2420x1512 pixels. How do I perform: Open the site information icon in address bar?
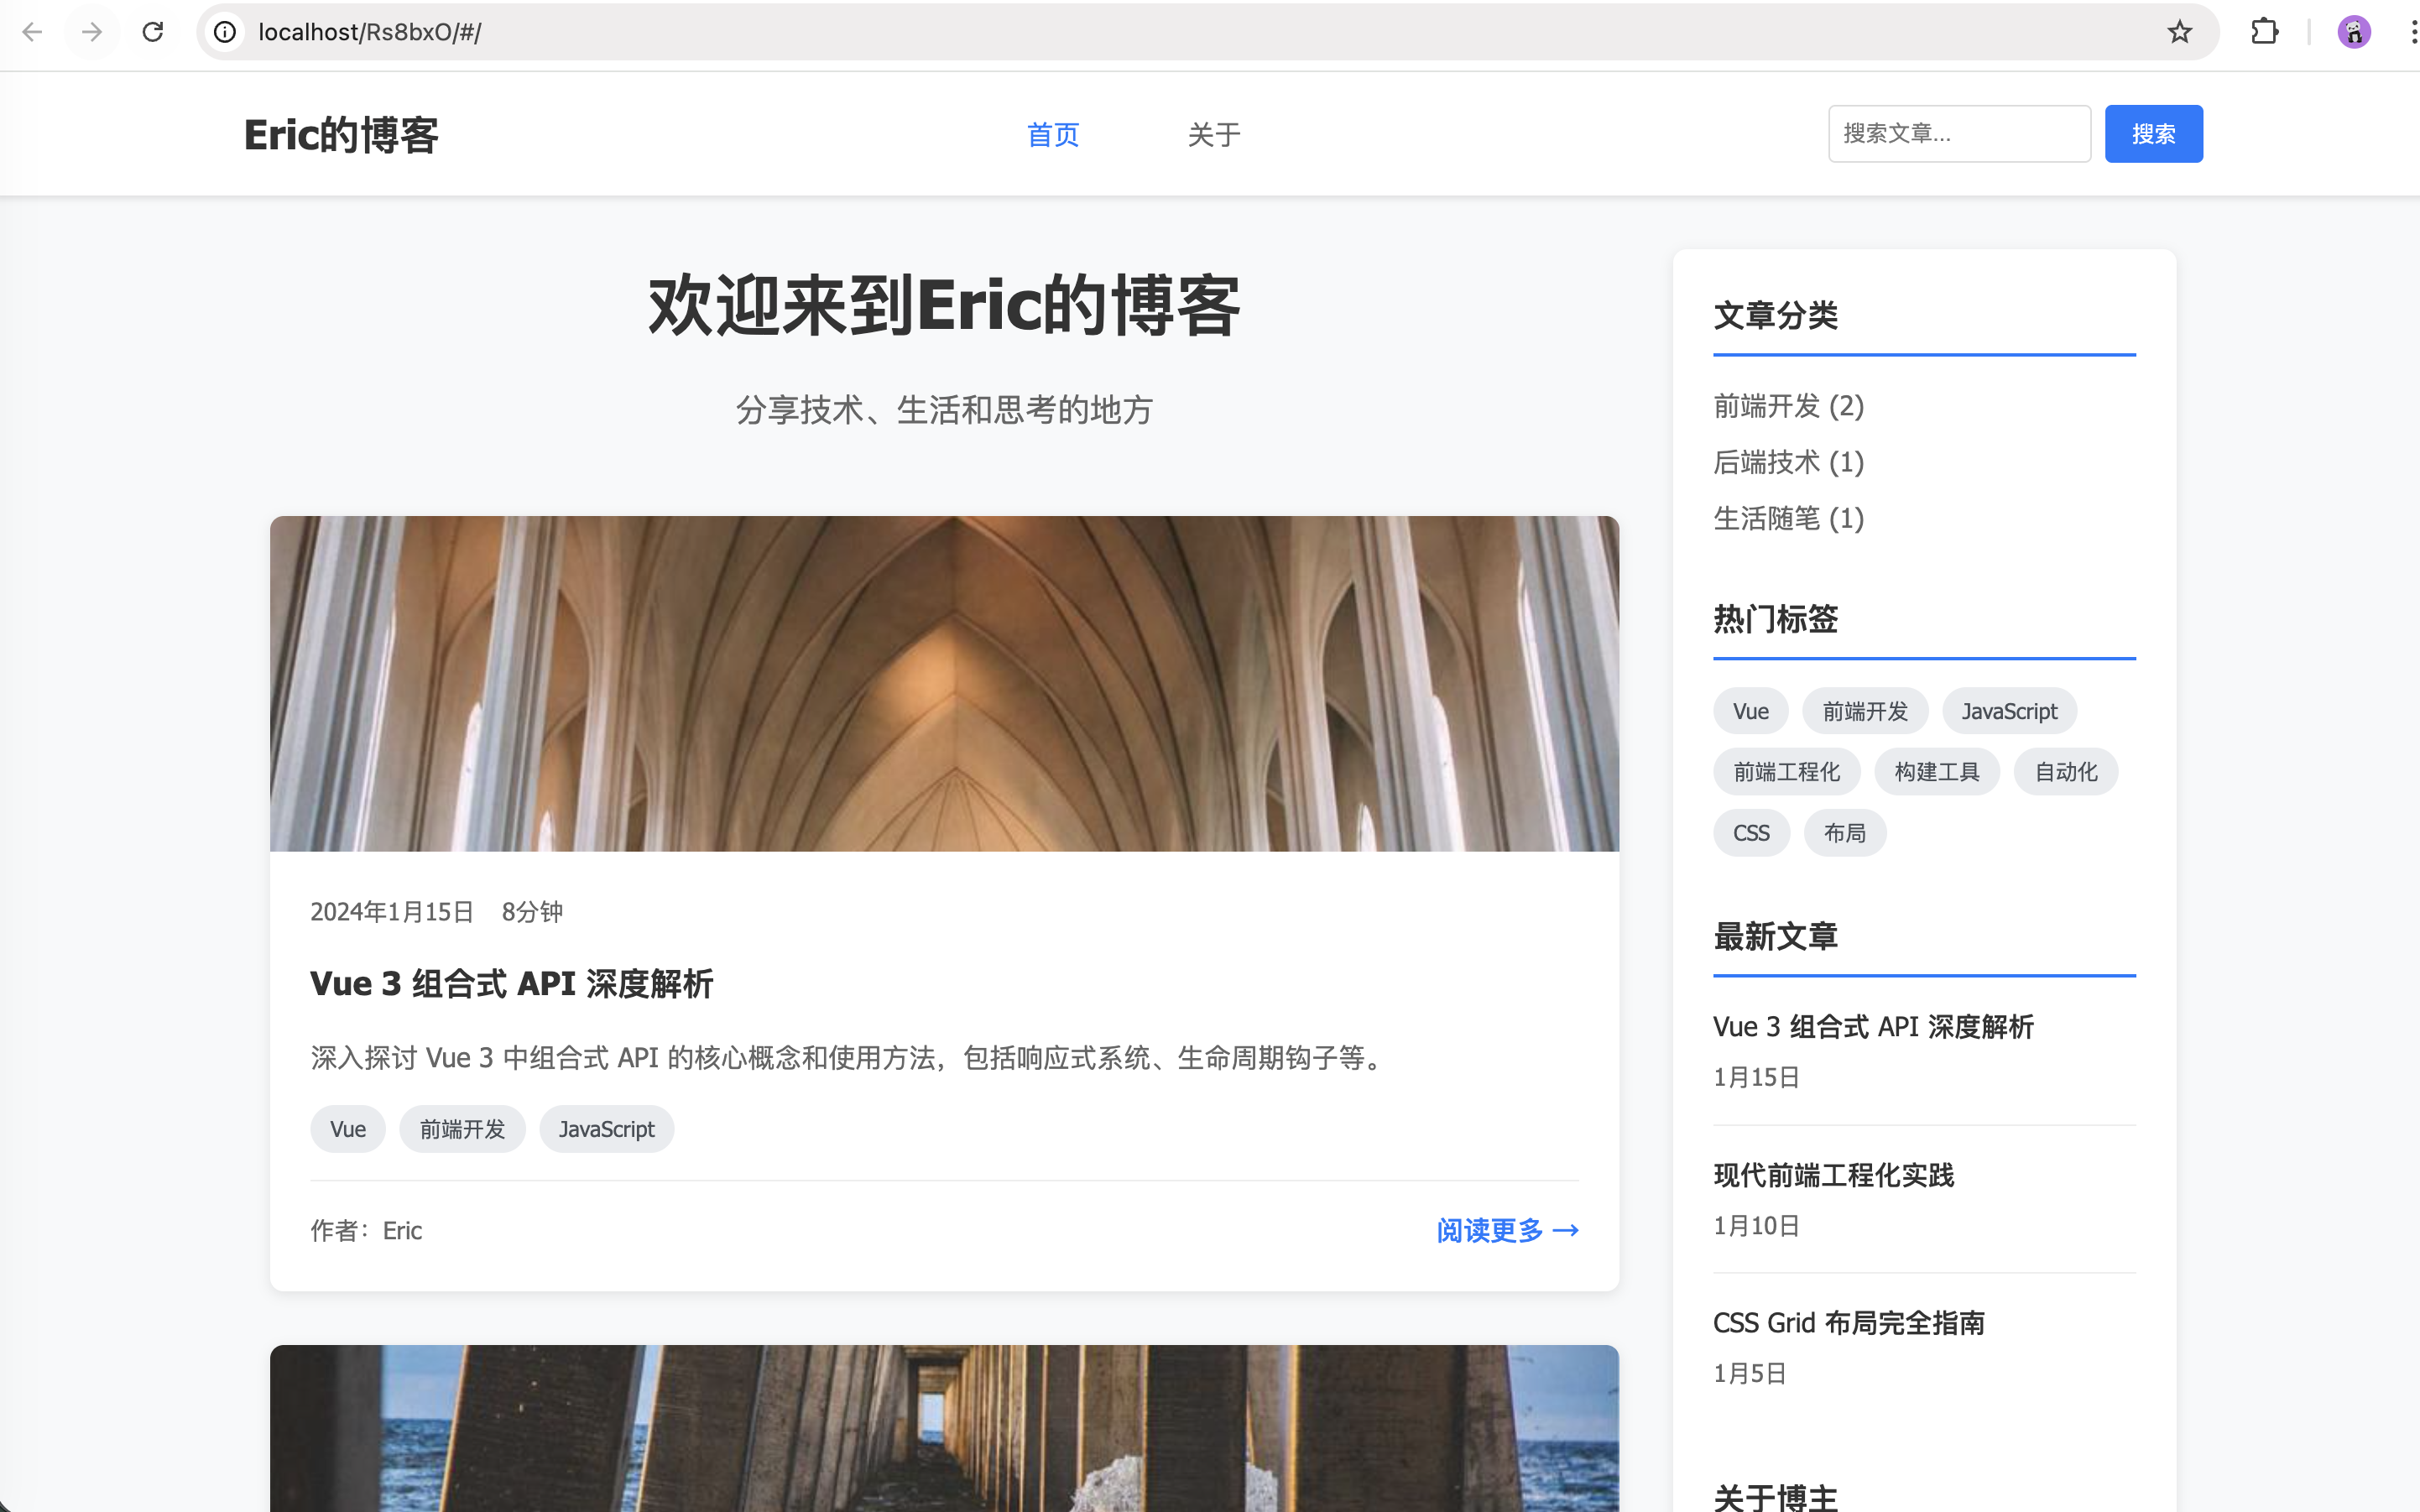(224, 31)
